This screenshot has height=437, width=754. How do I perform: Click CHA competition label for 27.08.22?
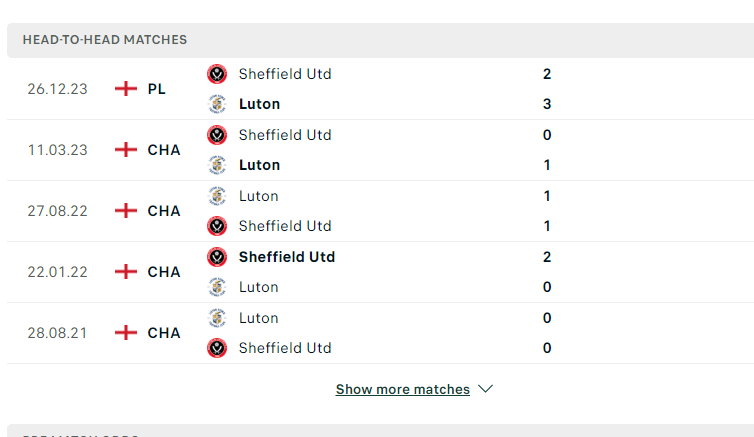click(x=164, y=211)
